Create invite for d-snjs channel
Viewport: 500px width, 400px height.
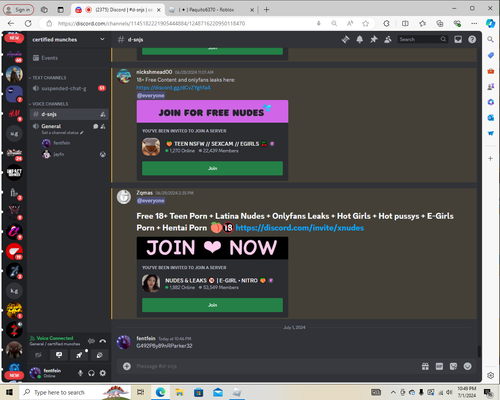[x=103, y=114]
